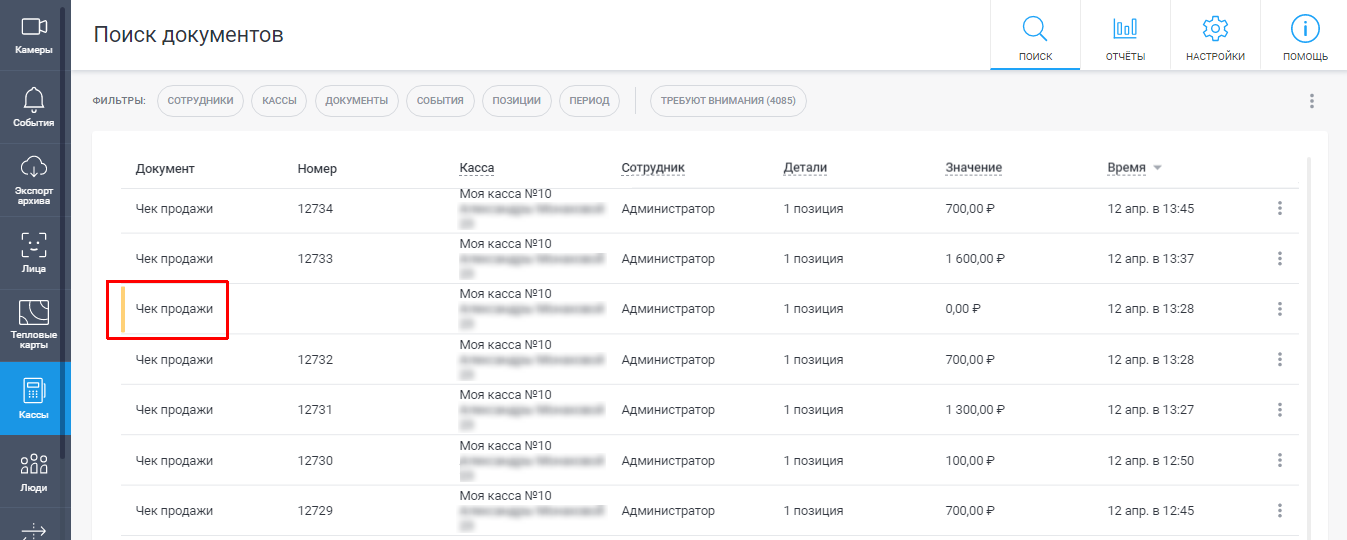The height and width of the screenshot is (540, 1347).
Task: Select receipt number 12733
Action: pyautogui.click(x=315, y=259)
